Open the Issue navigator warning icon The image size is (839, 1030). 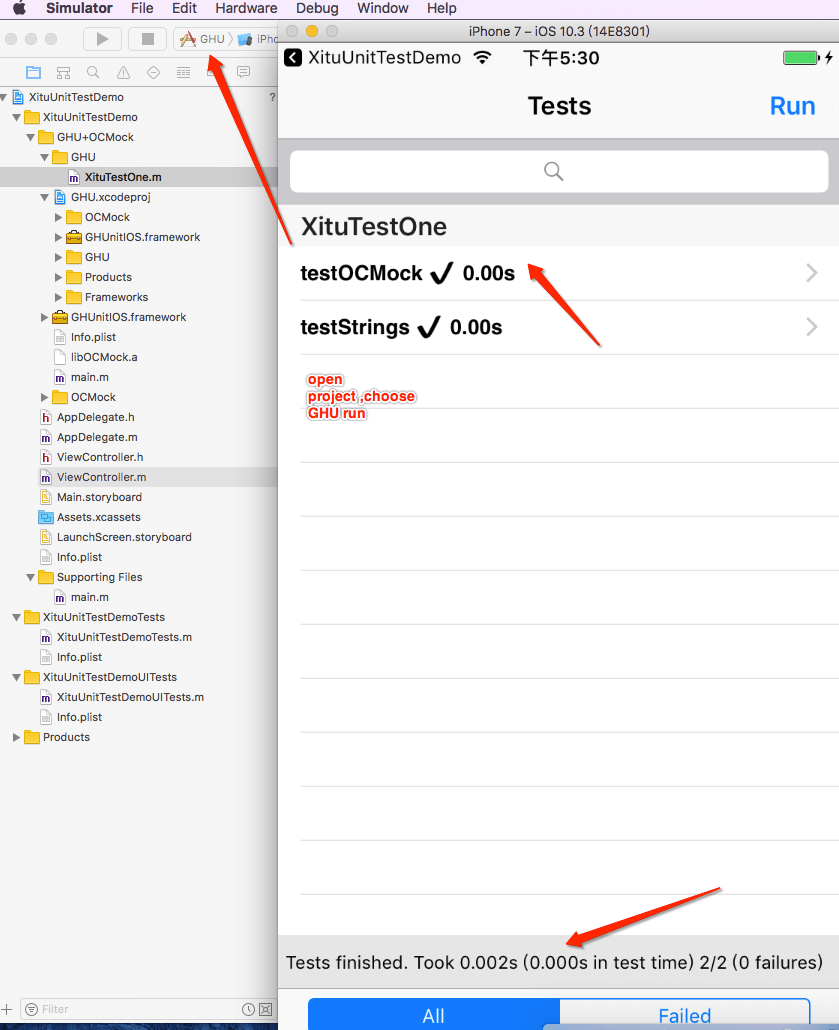(124, 72)
